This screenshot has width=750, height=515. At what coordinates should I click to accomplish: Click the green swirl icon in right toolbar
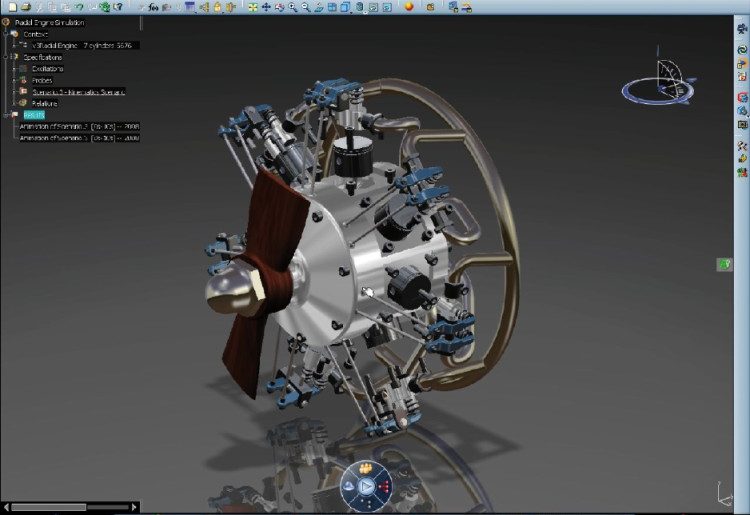[742, 48]
